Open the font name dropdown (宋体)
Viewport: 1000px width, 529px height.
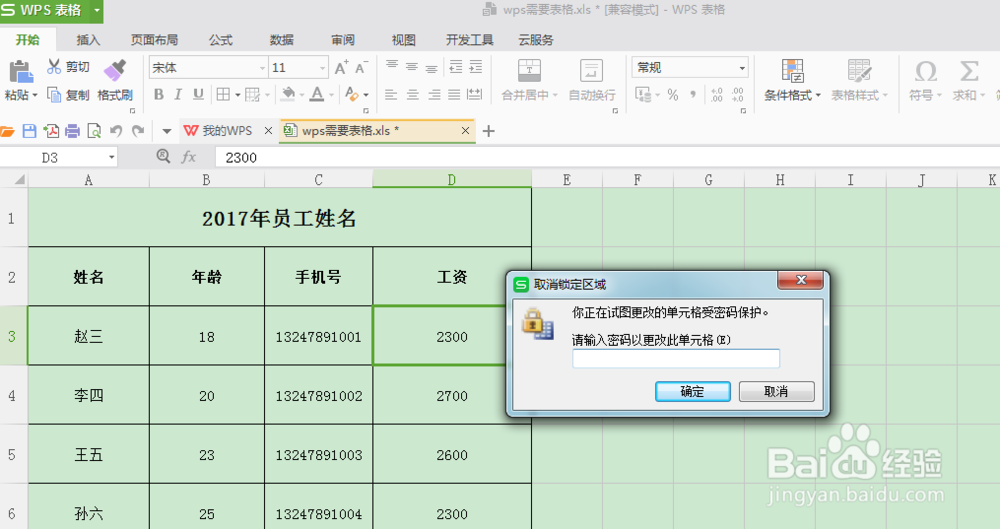point(262,68)
